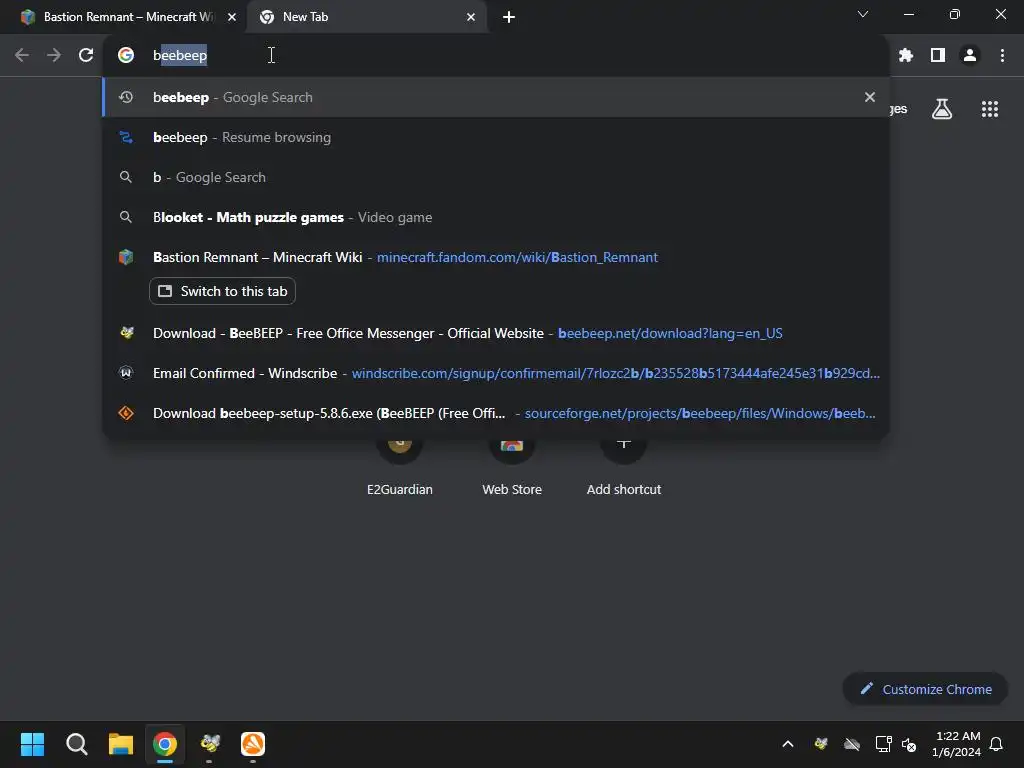Click BeeBEEP bee icon in system tray

click(x=821, y=744)
